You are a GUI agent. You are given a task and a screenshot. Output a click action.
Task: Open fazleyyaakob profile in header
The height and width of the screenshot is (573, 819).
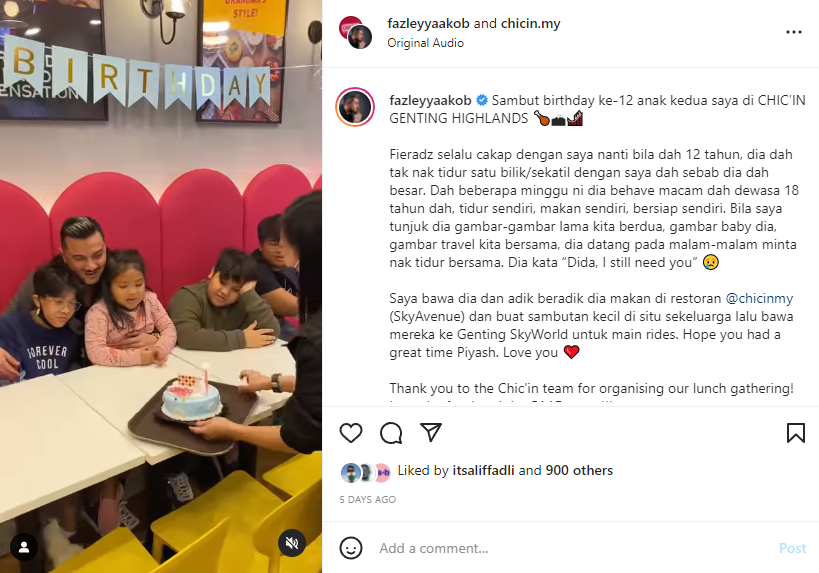[428, 24]
